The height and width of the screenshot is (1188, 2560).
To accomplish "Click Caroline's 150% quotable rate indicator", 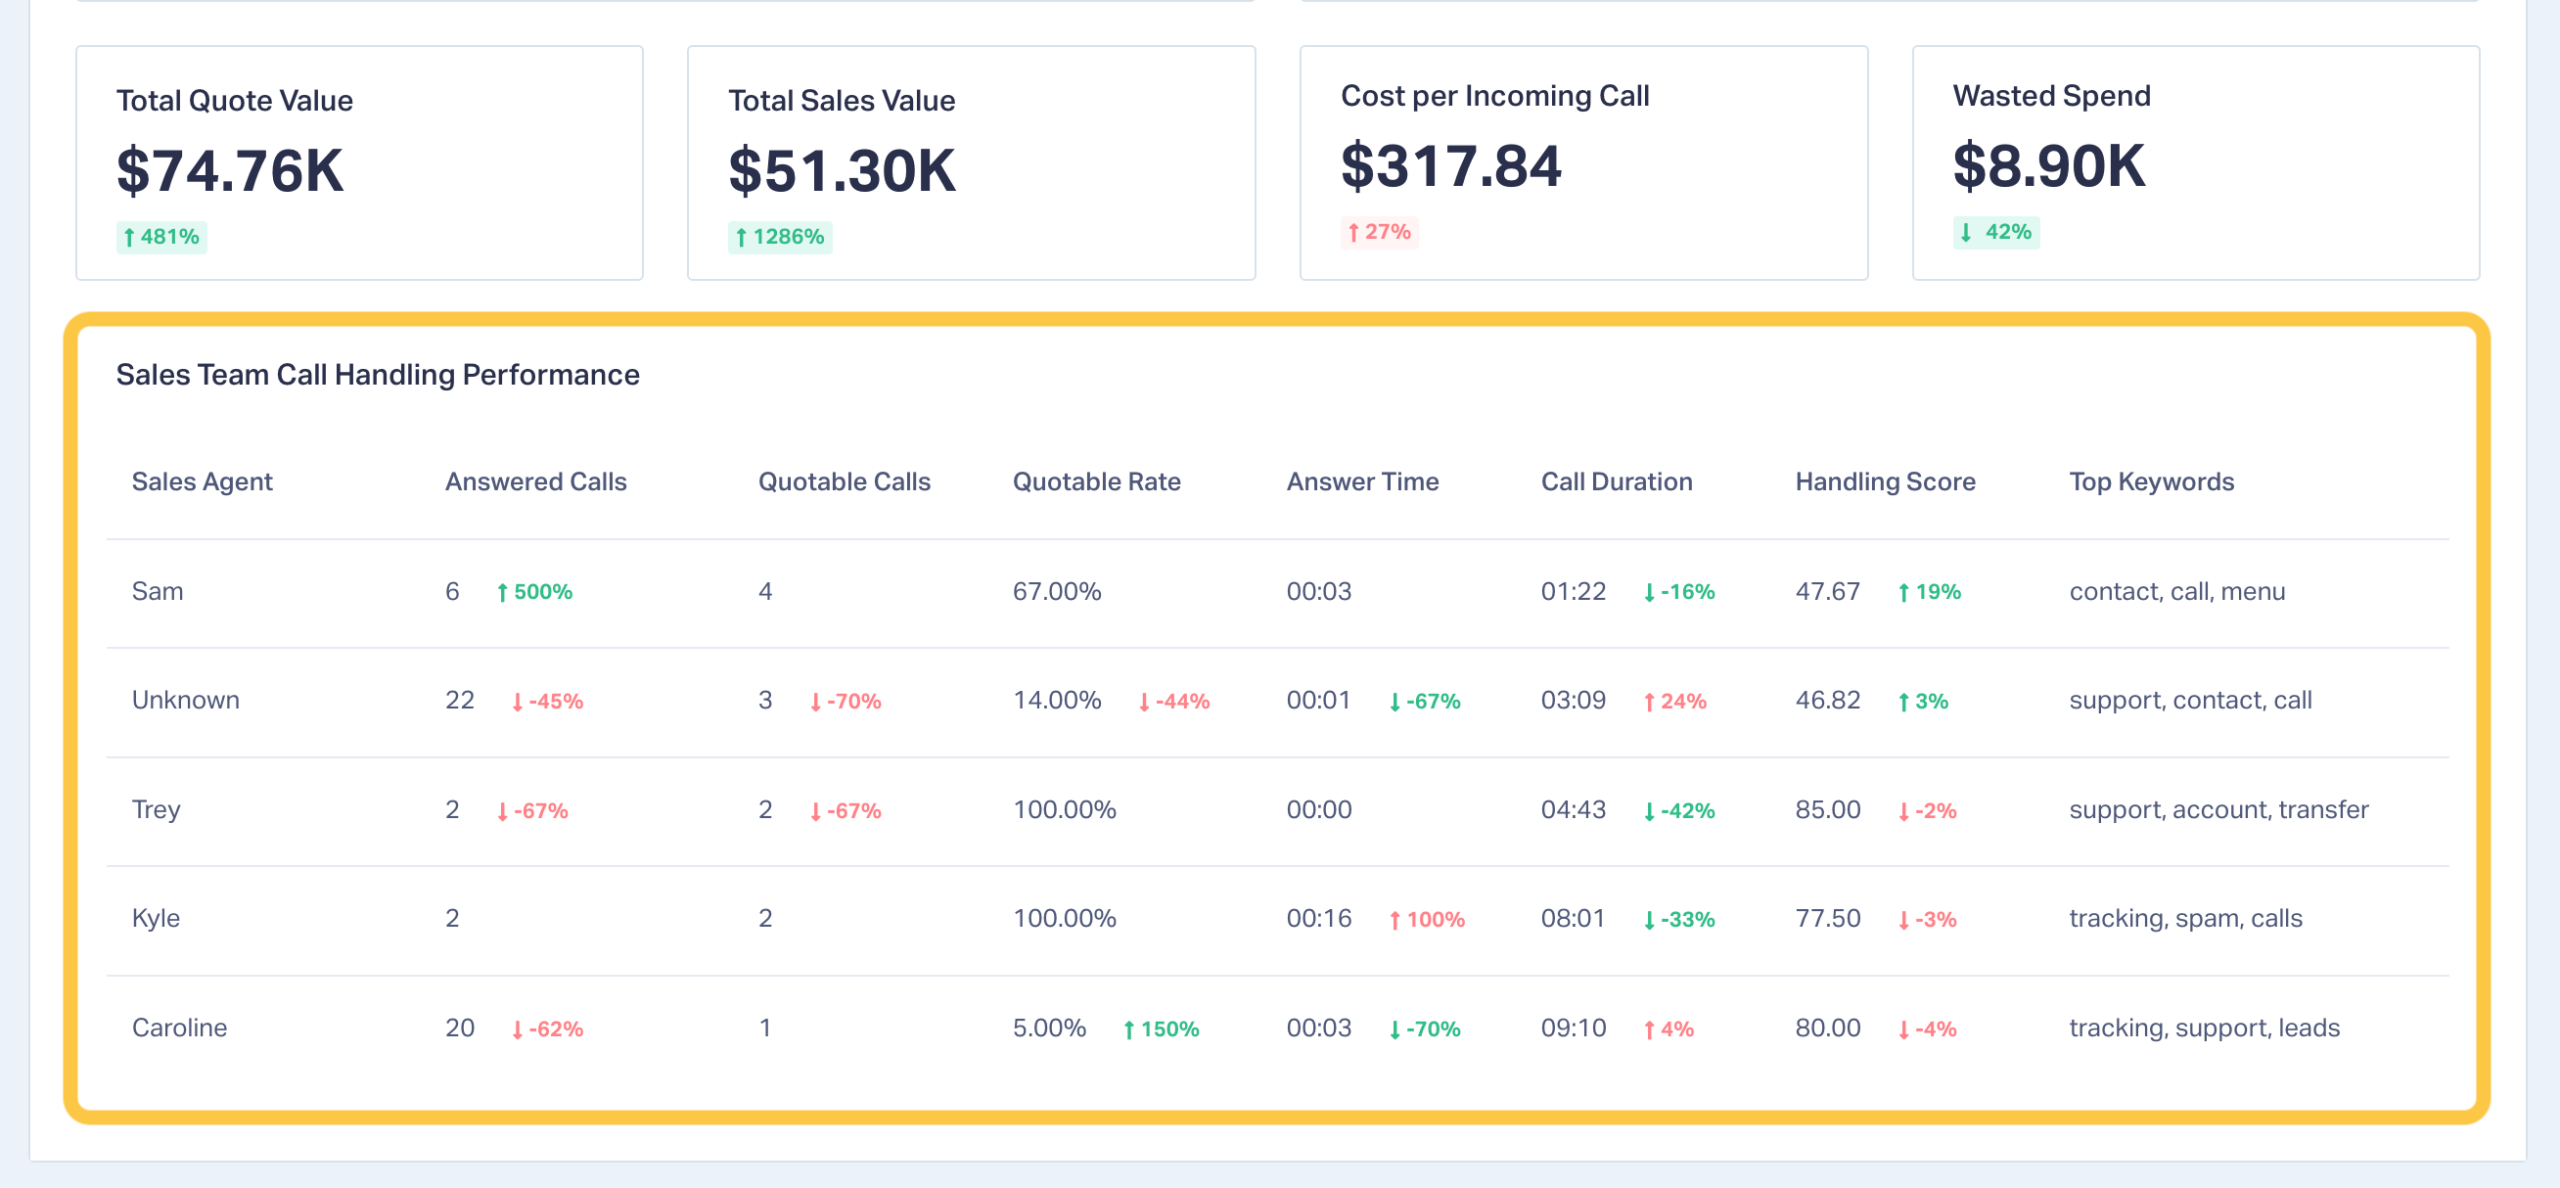I will tap(1161, 1029).
